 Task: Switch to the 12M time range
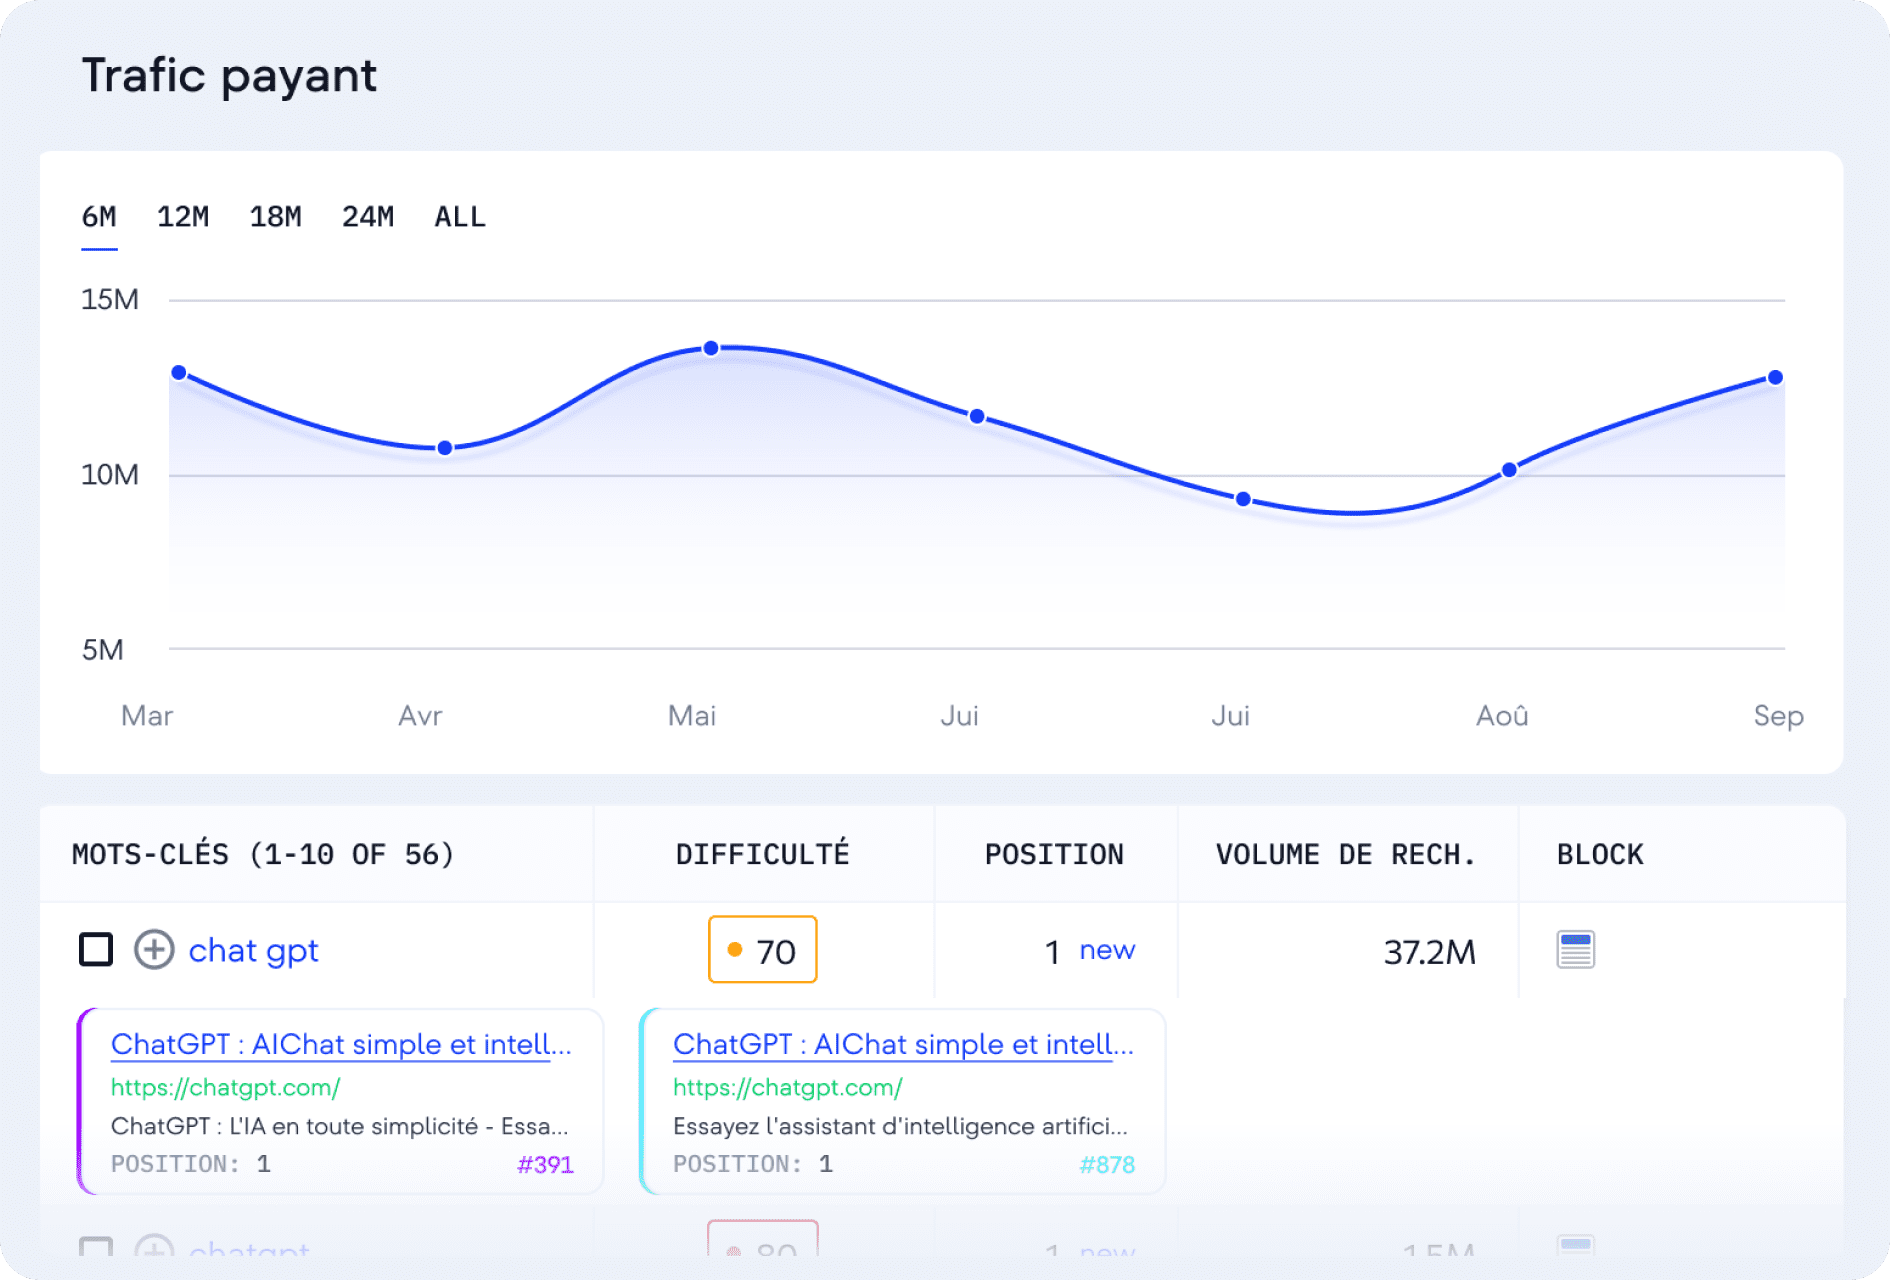[183, 217]
